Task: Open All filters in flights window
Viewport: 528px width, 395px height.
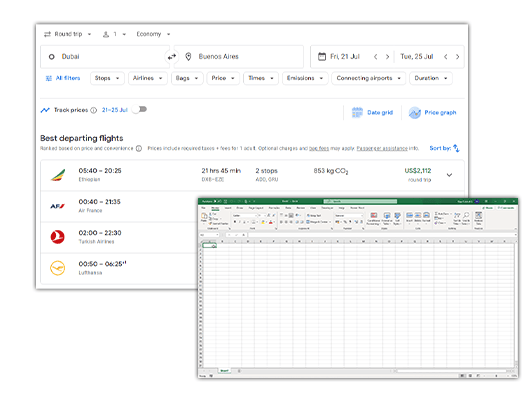Action: coord(63,78)
